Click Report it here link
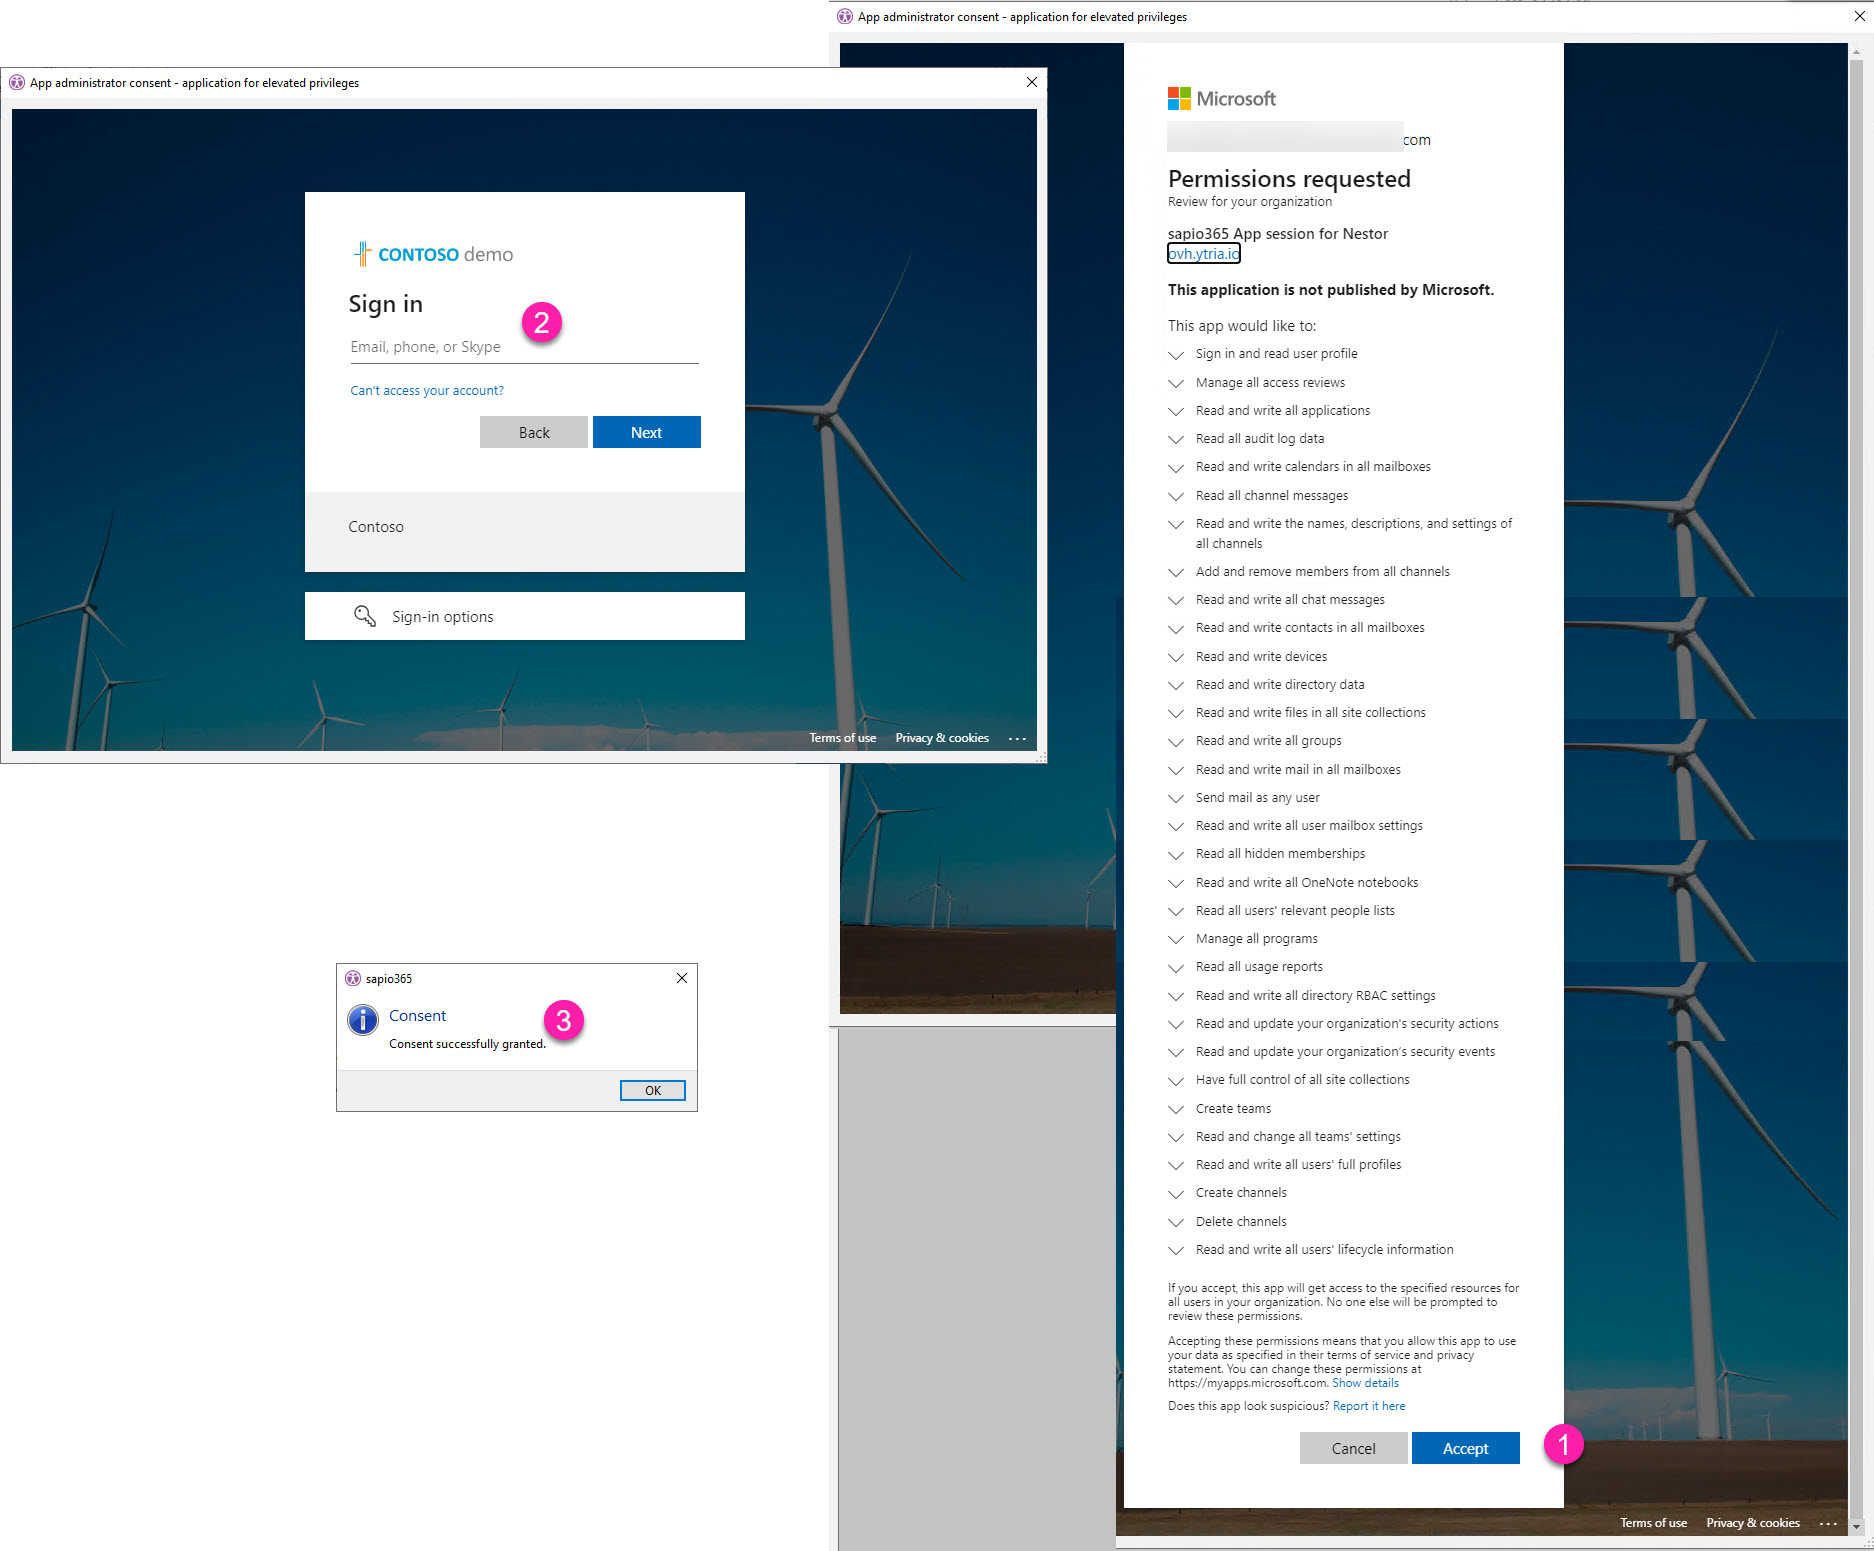 pyautogui.click(x=1369, y=1406)
